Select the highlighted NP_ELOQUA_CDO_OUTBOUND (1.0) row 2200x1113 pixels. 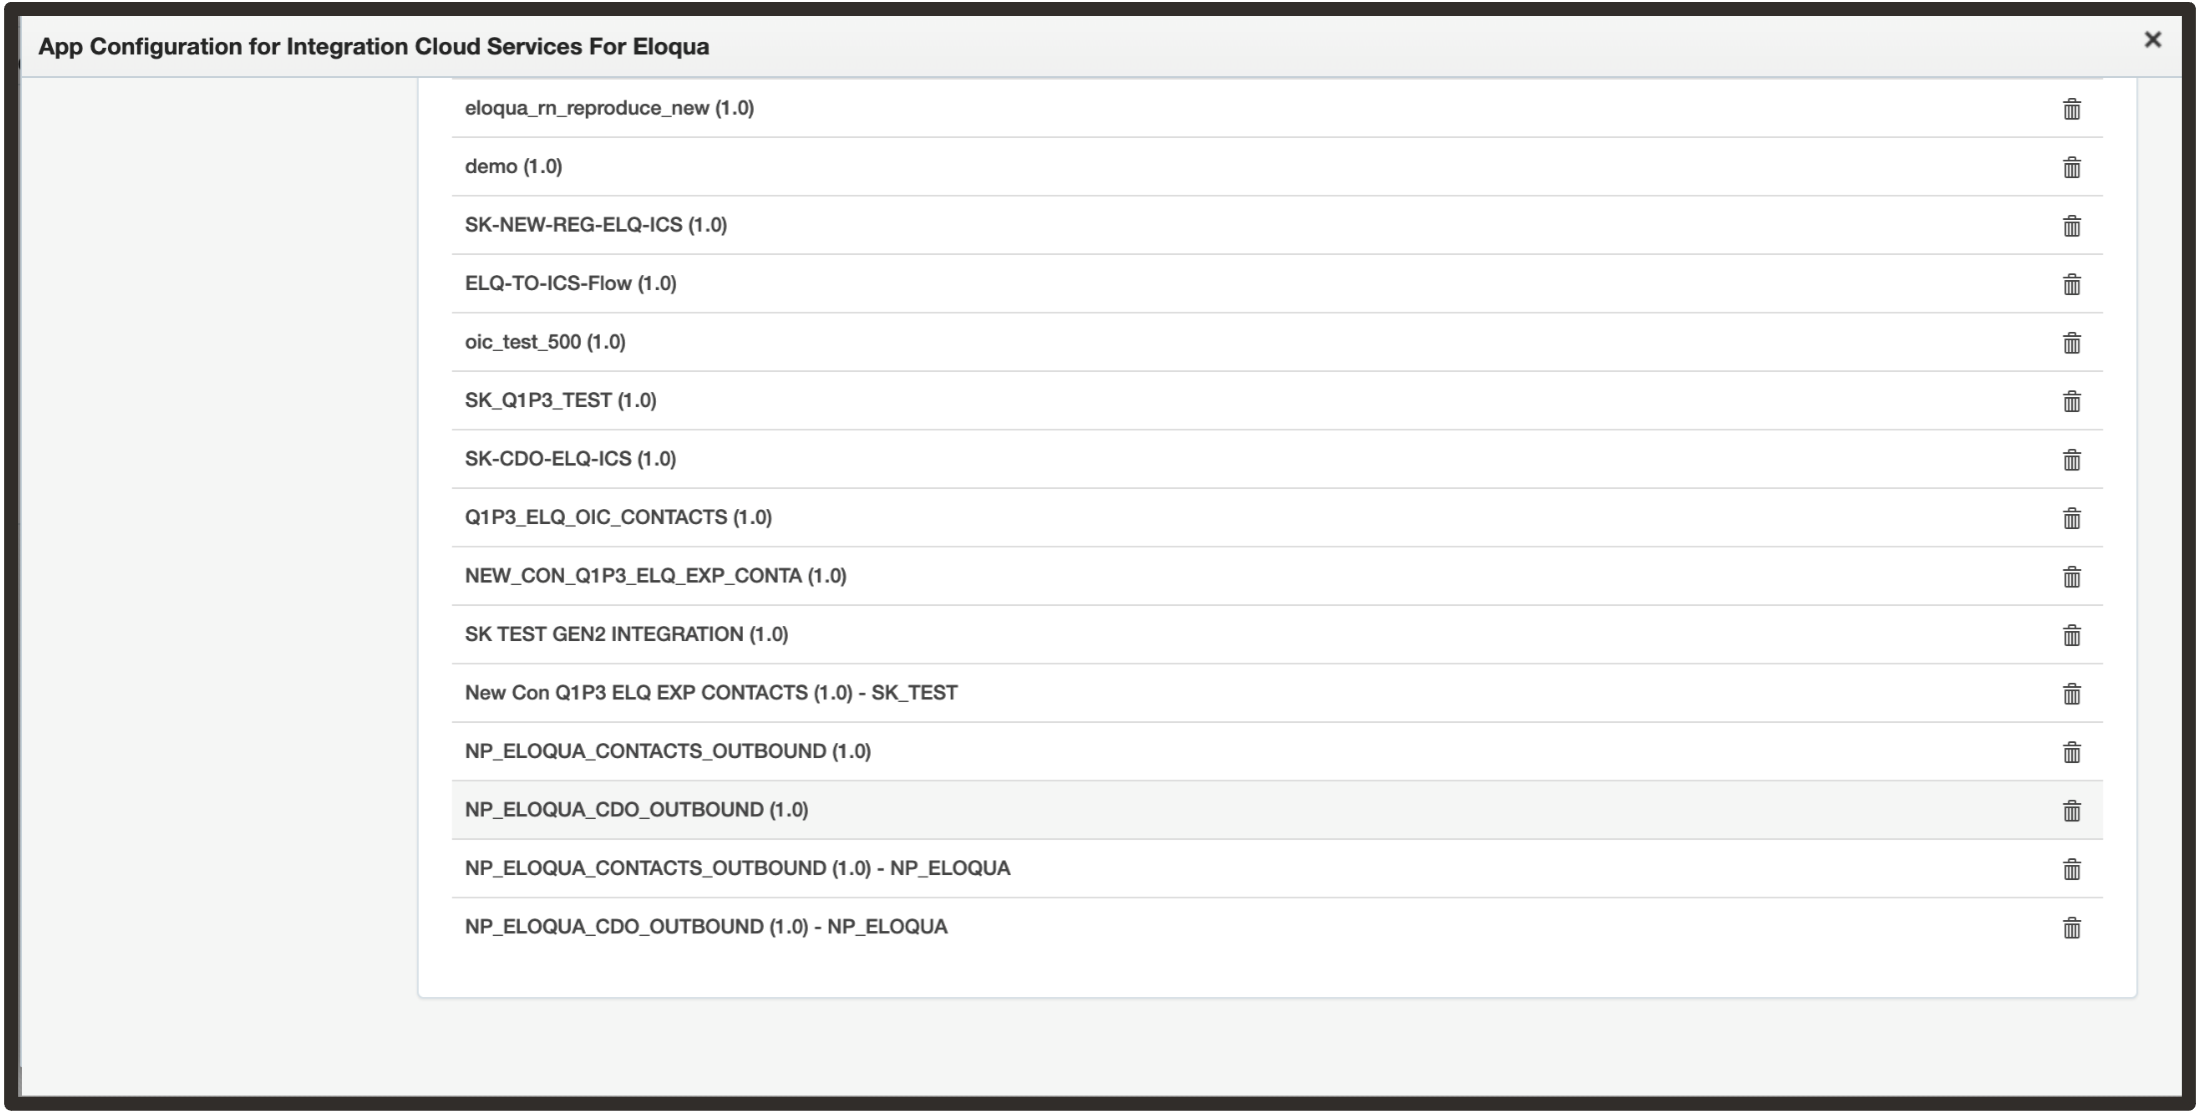pos(636,810)
